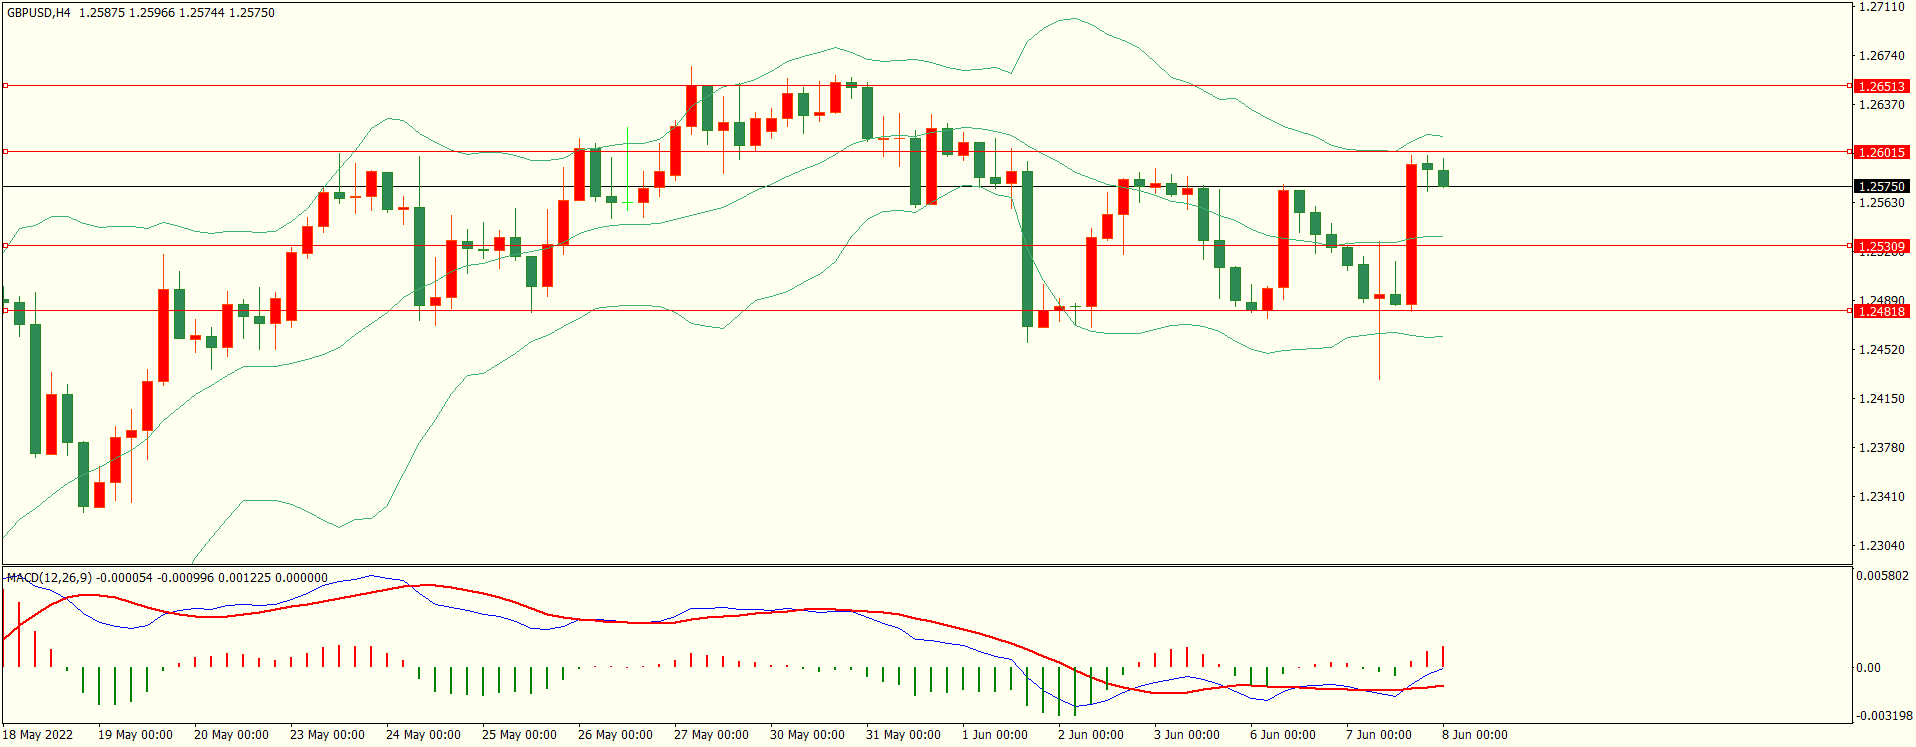Image resolution: width=1916 pixels, height=747 pixels.
Task: Click the 1.26015 horizontal line price tag
Action: (1881, 152)
